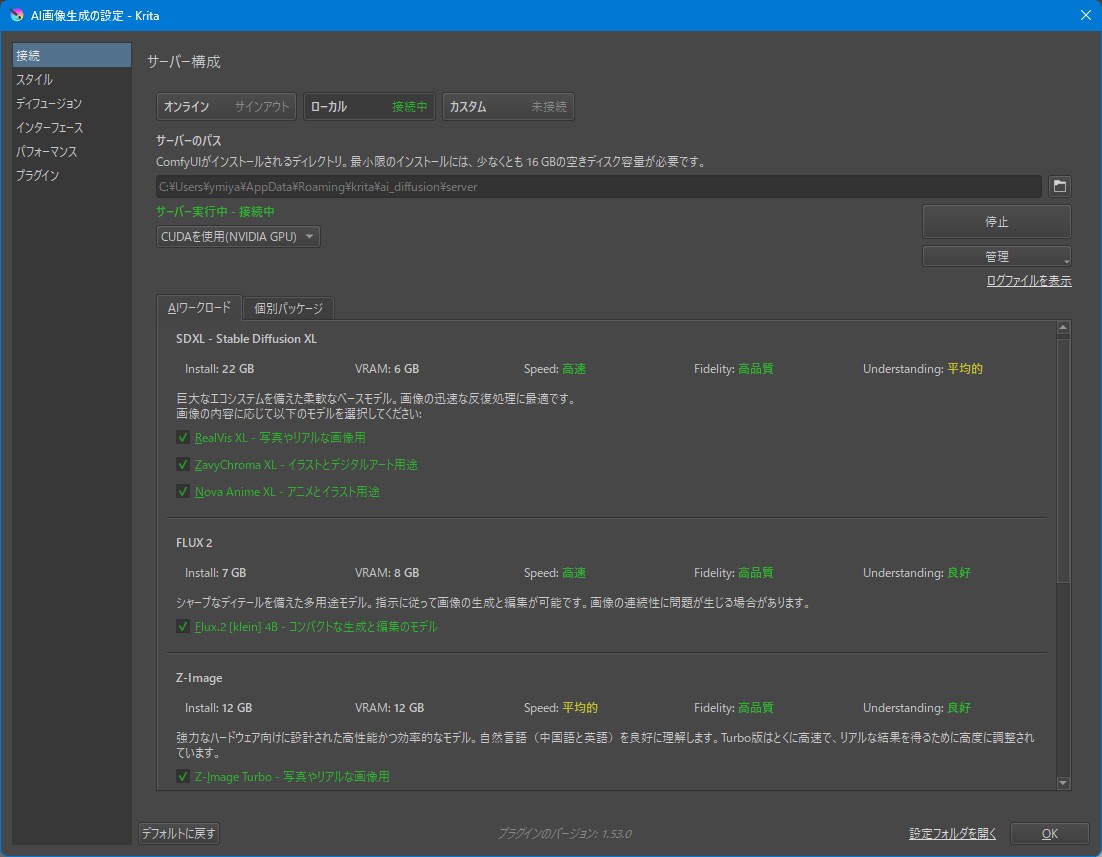Click the workload list scrollbar up arrow
This screenshot has width=1102, height=857.
point(1063,328)
